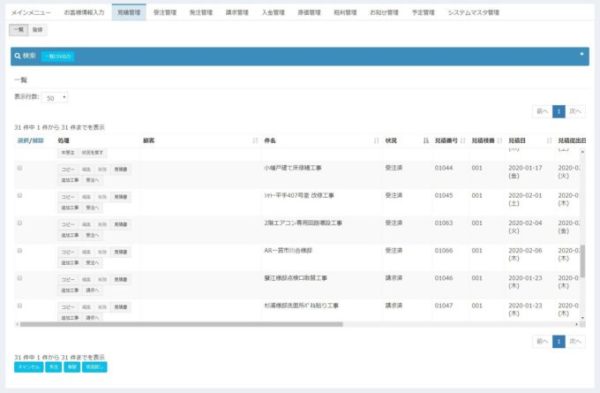Viewport: 600px width, 393px height.
Task: Open the 登録 sub-tab button
Action: (x=38, y=29)
